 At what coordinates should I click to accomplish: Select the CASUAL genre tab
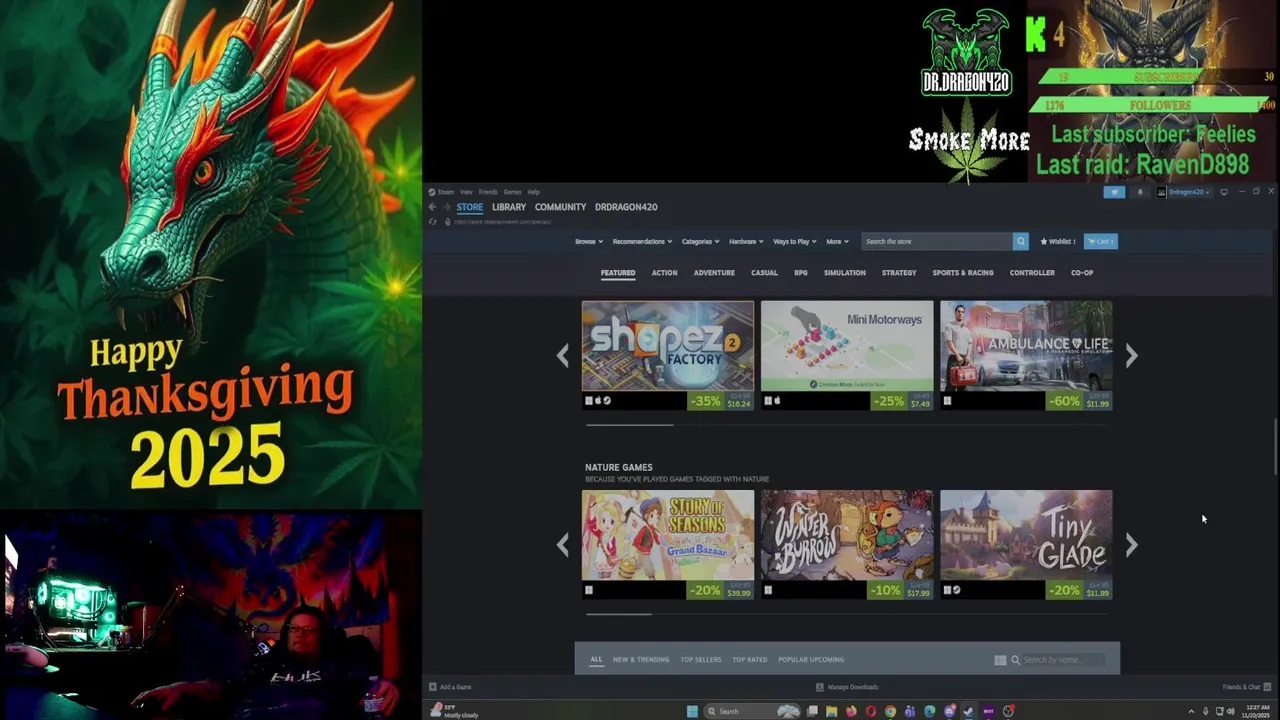click(764, 273)
